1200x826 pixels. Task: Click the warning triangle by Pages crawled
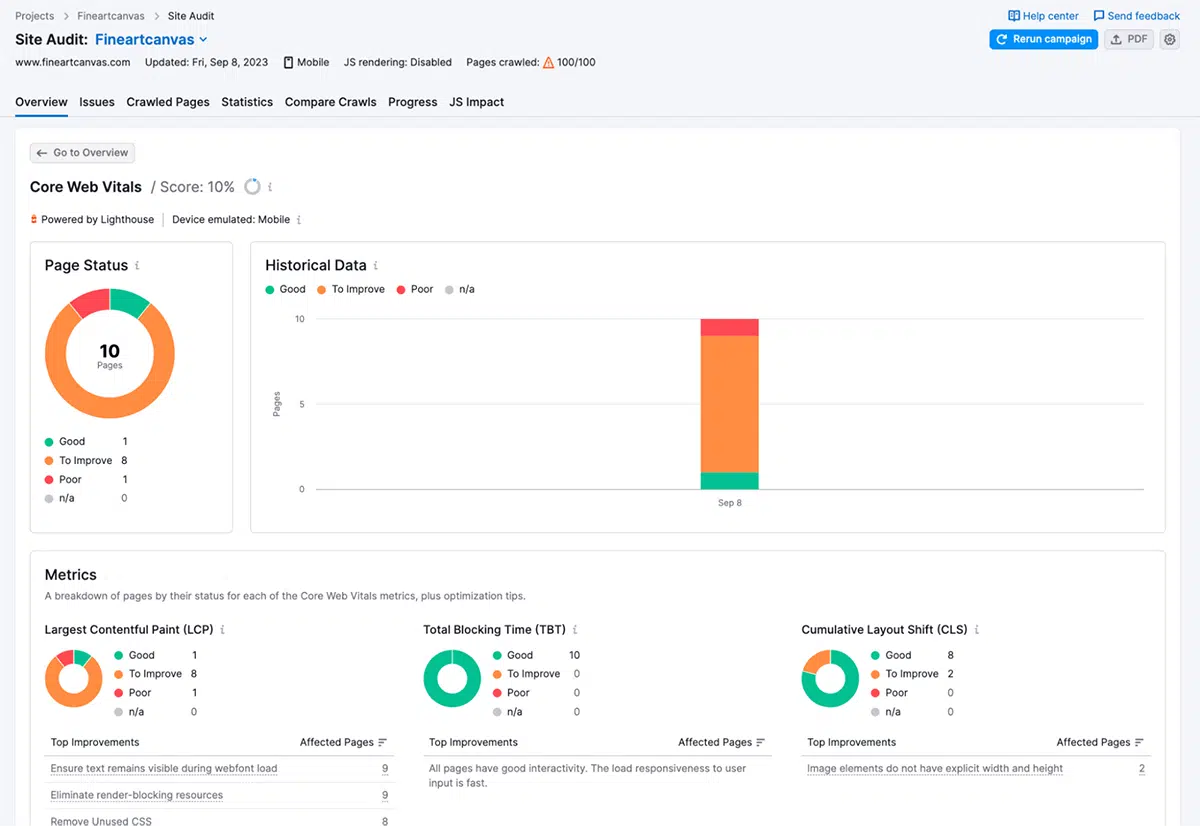(548, 62)
